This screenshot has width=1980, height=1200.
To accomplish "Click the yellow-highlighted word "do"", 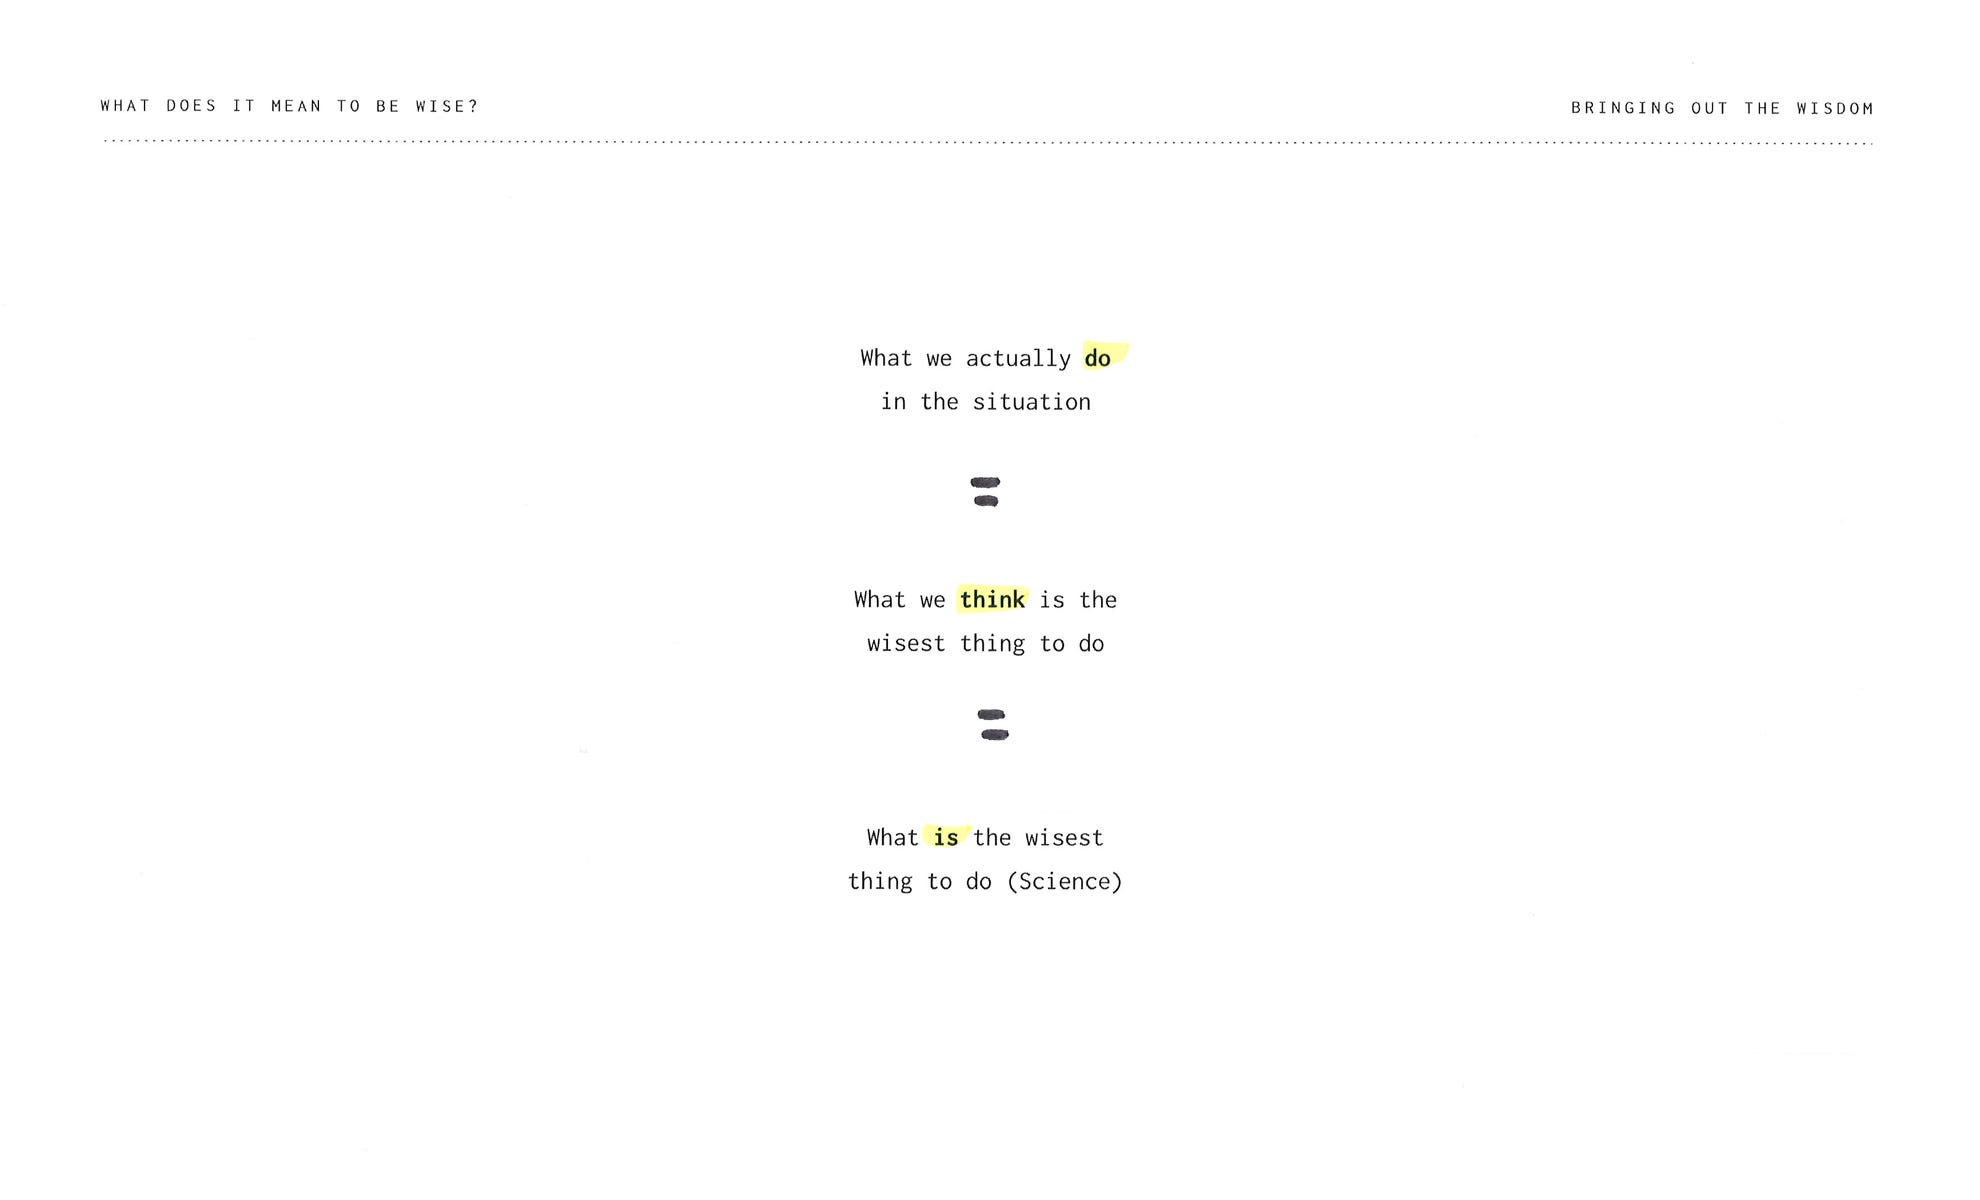I will tap(1097, 358).
